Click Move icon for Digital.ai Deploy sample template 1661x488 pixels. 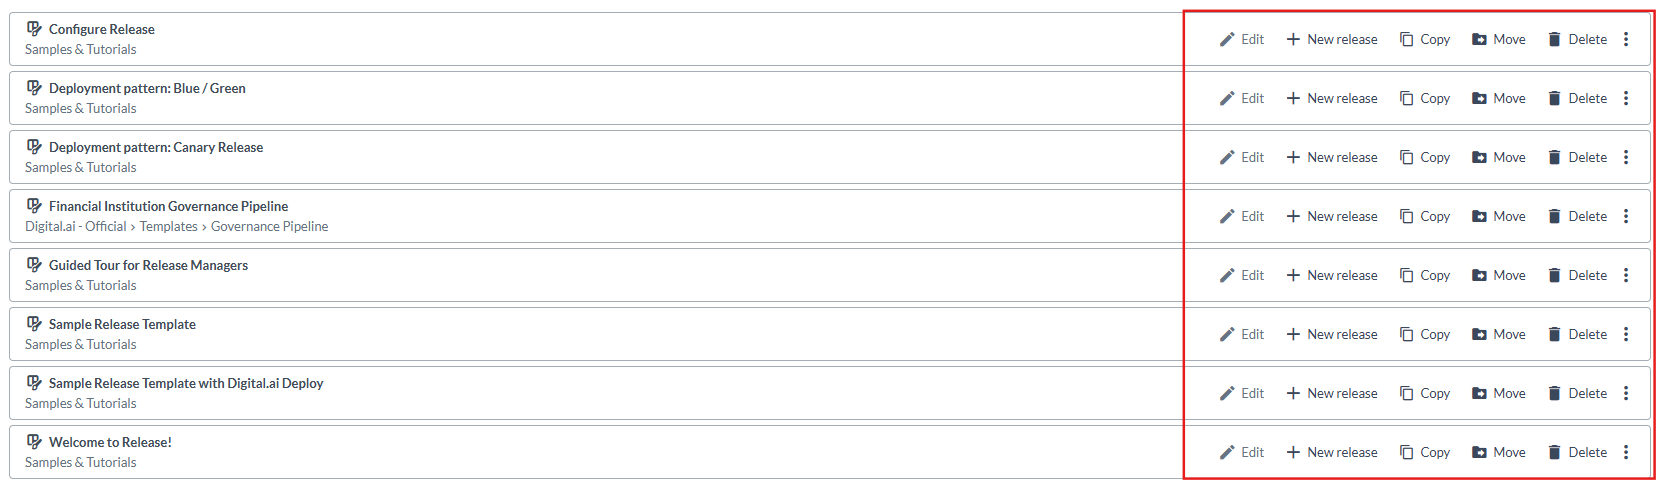tap(1479, 394)
